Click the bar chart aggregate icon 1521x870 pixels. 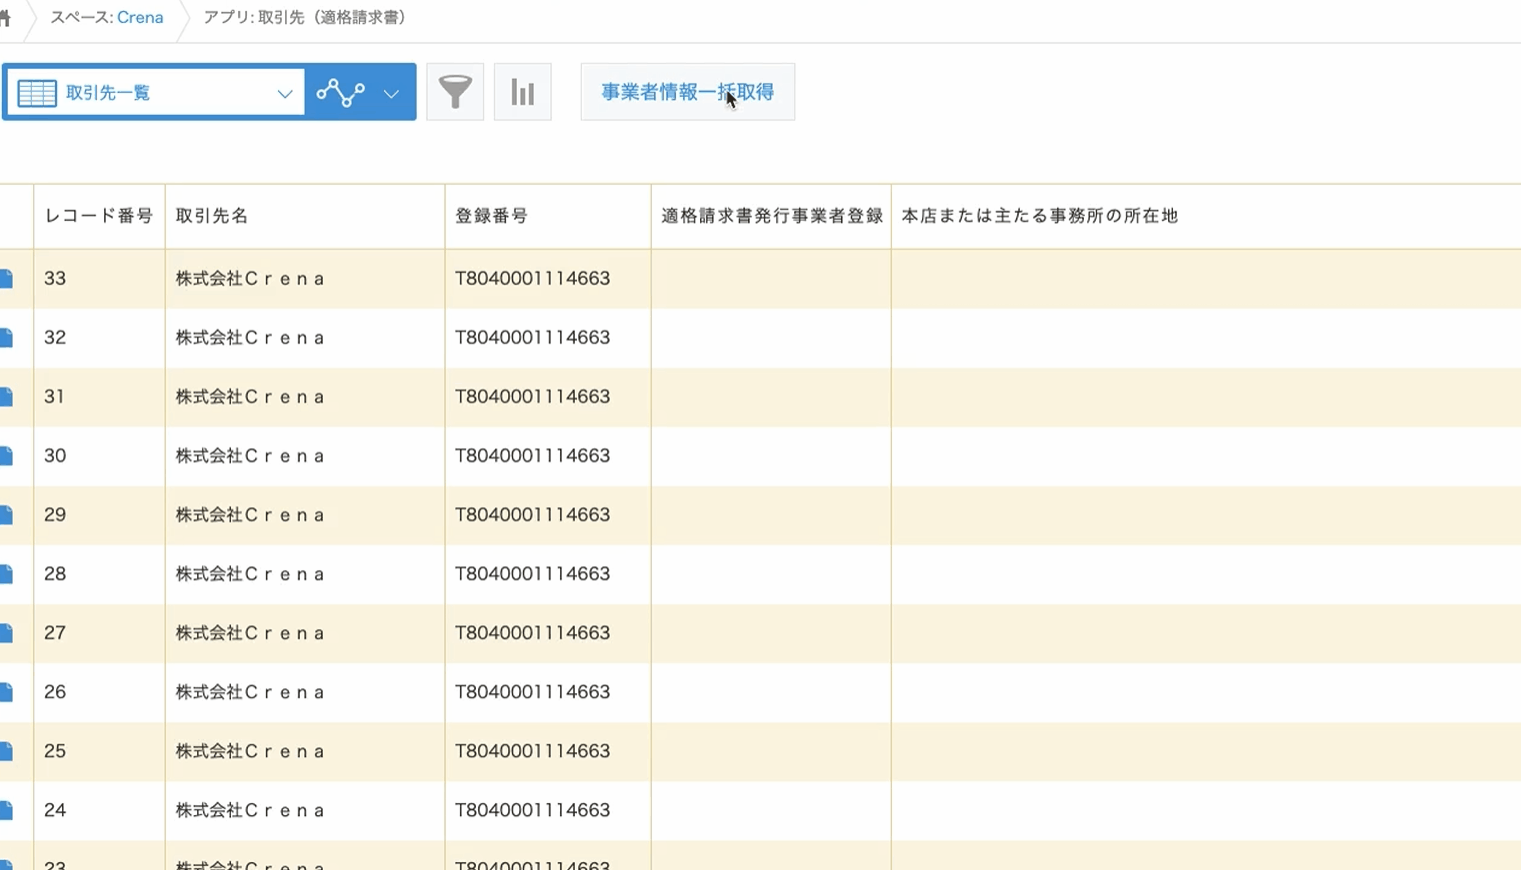(x=522, y=92)
